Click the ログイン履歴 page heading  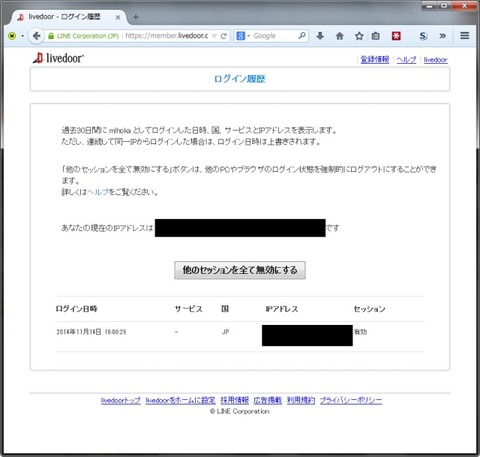(240, 79)
